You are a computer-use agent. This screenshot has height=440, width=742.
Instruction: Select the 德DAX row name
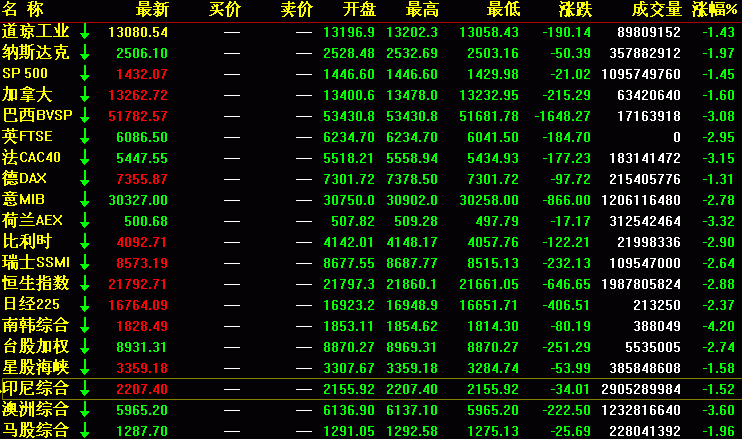coord(24,178)
